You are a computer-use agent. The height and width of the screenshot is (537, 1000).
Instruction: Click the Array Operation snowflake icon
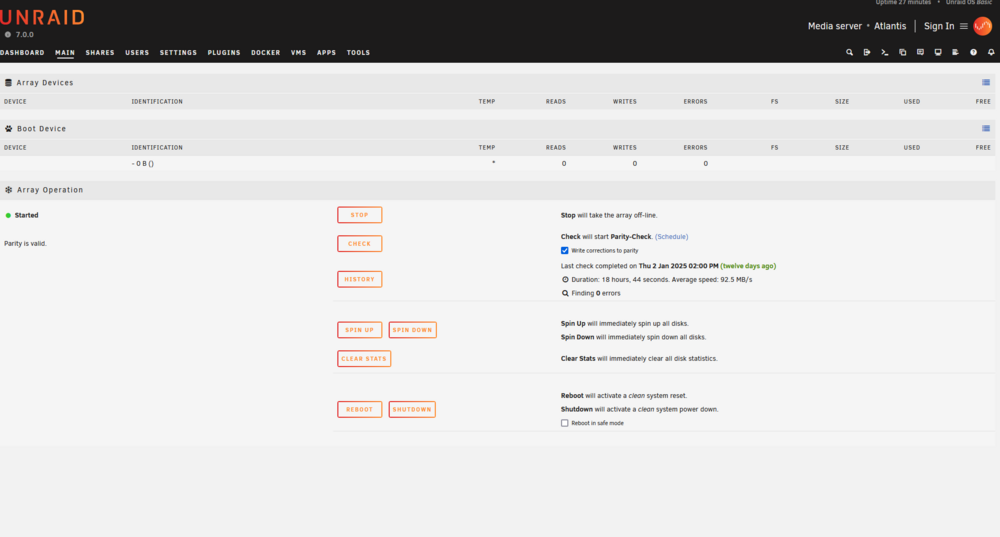(x=8, y=189)
